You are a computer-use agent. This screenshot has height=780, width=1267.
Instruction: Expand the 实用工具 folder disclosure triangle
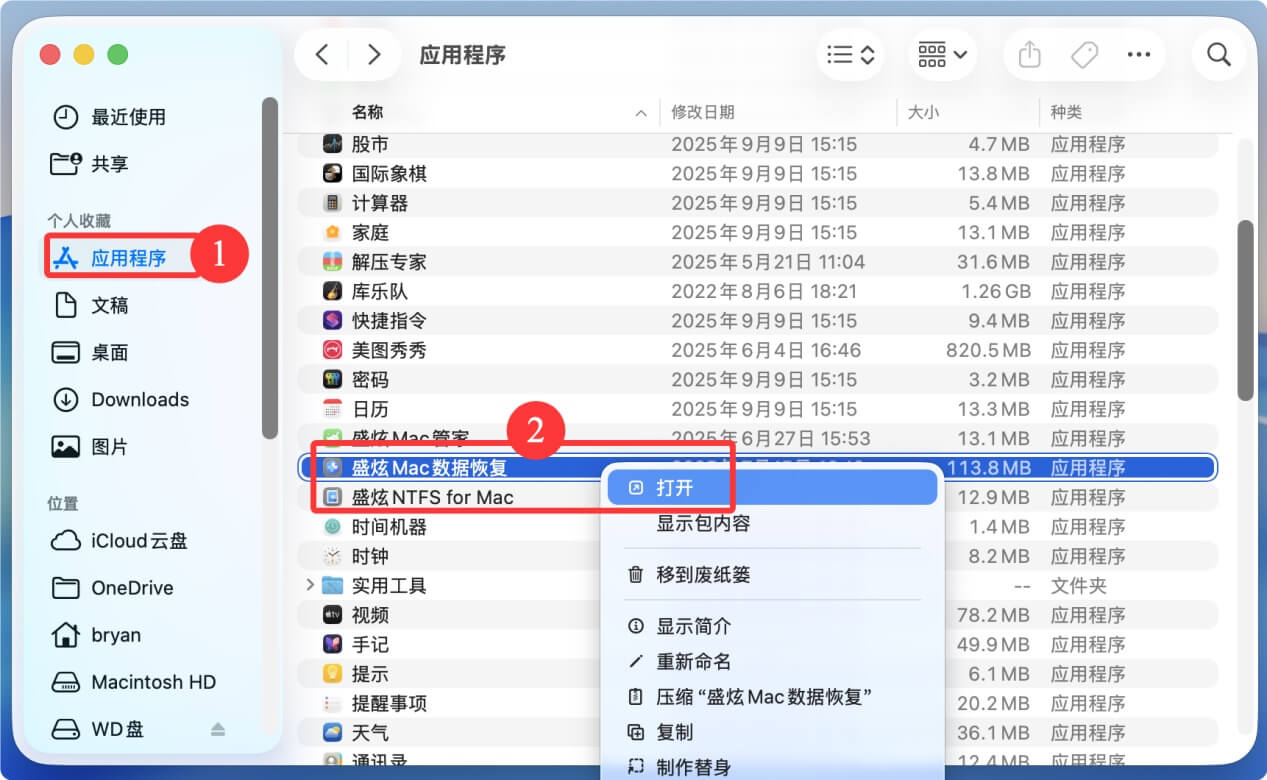click(x=308, y=585)
